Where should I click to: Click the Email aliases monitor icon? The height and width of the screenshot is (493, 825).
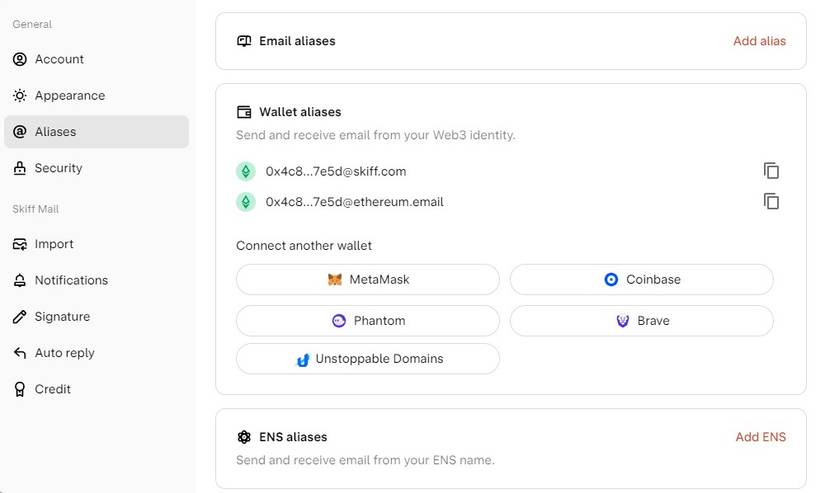point(244,41)
